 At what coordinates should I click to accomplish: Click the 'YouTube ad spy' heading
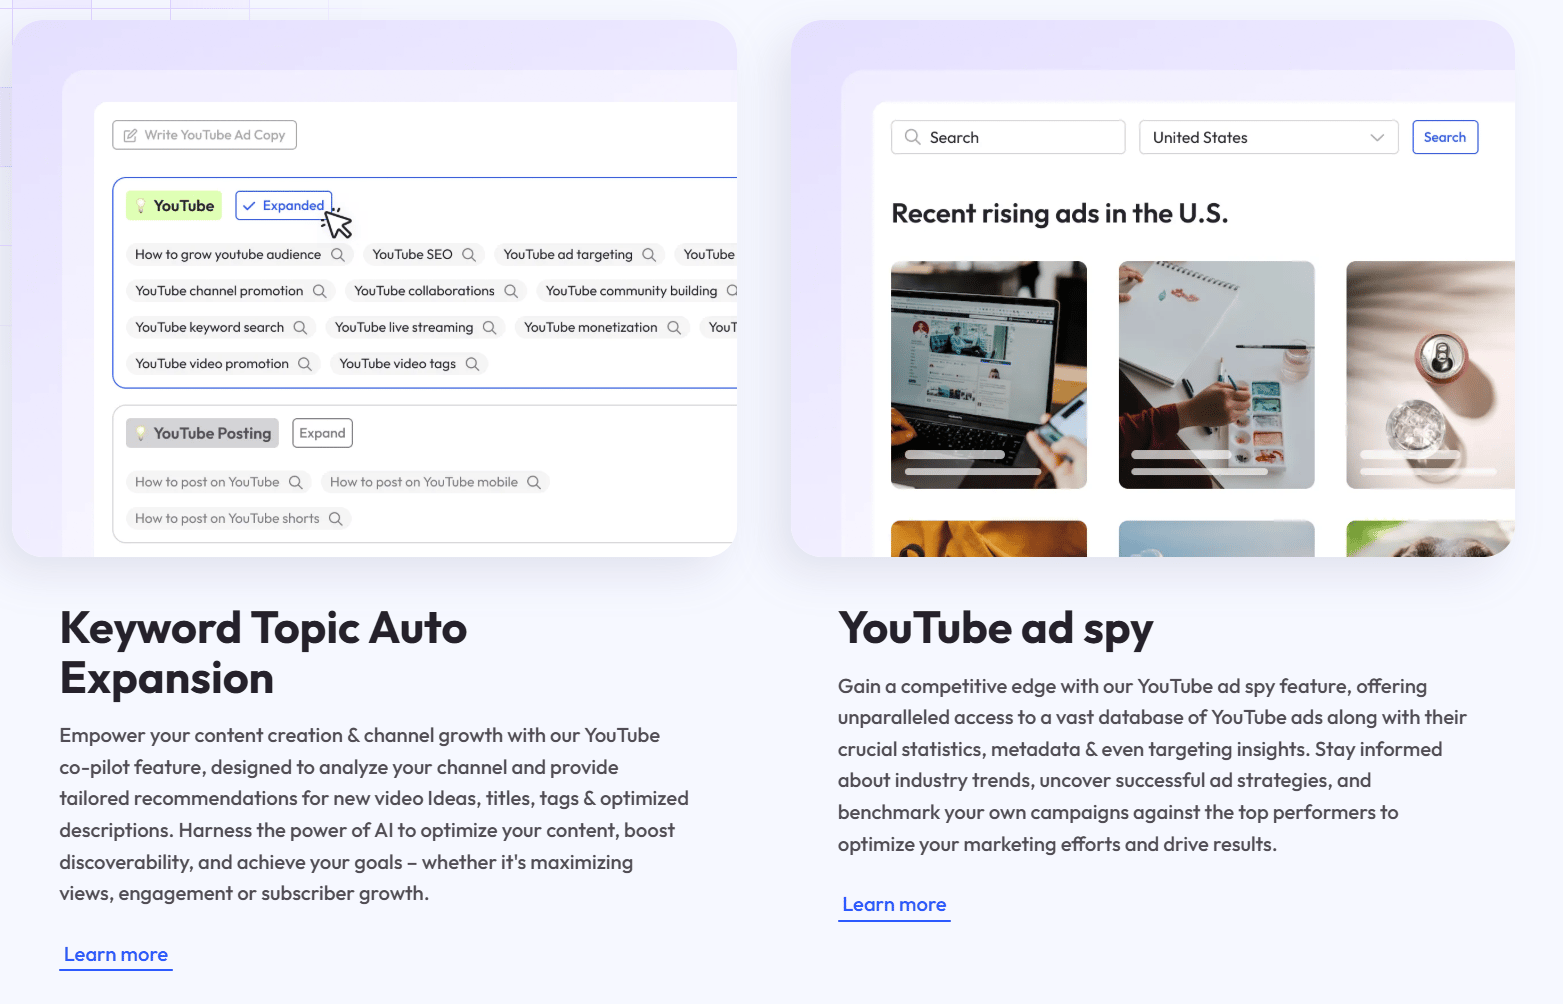(996, 630)
